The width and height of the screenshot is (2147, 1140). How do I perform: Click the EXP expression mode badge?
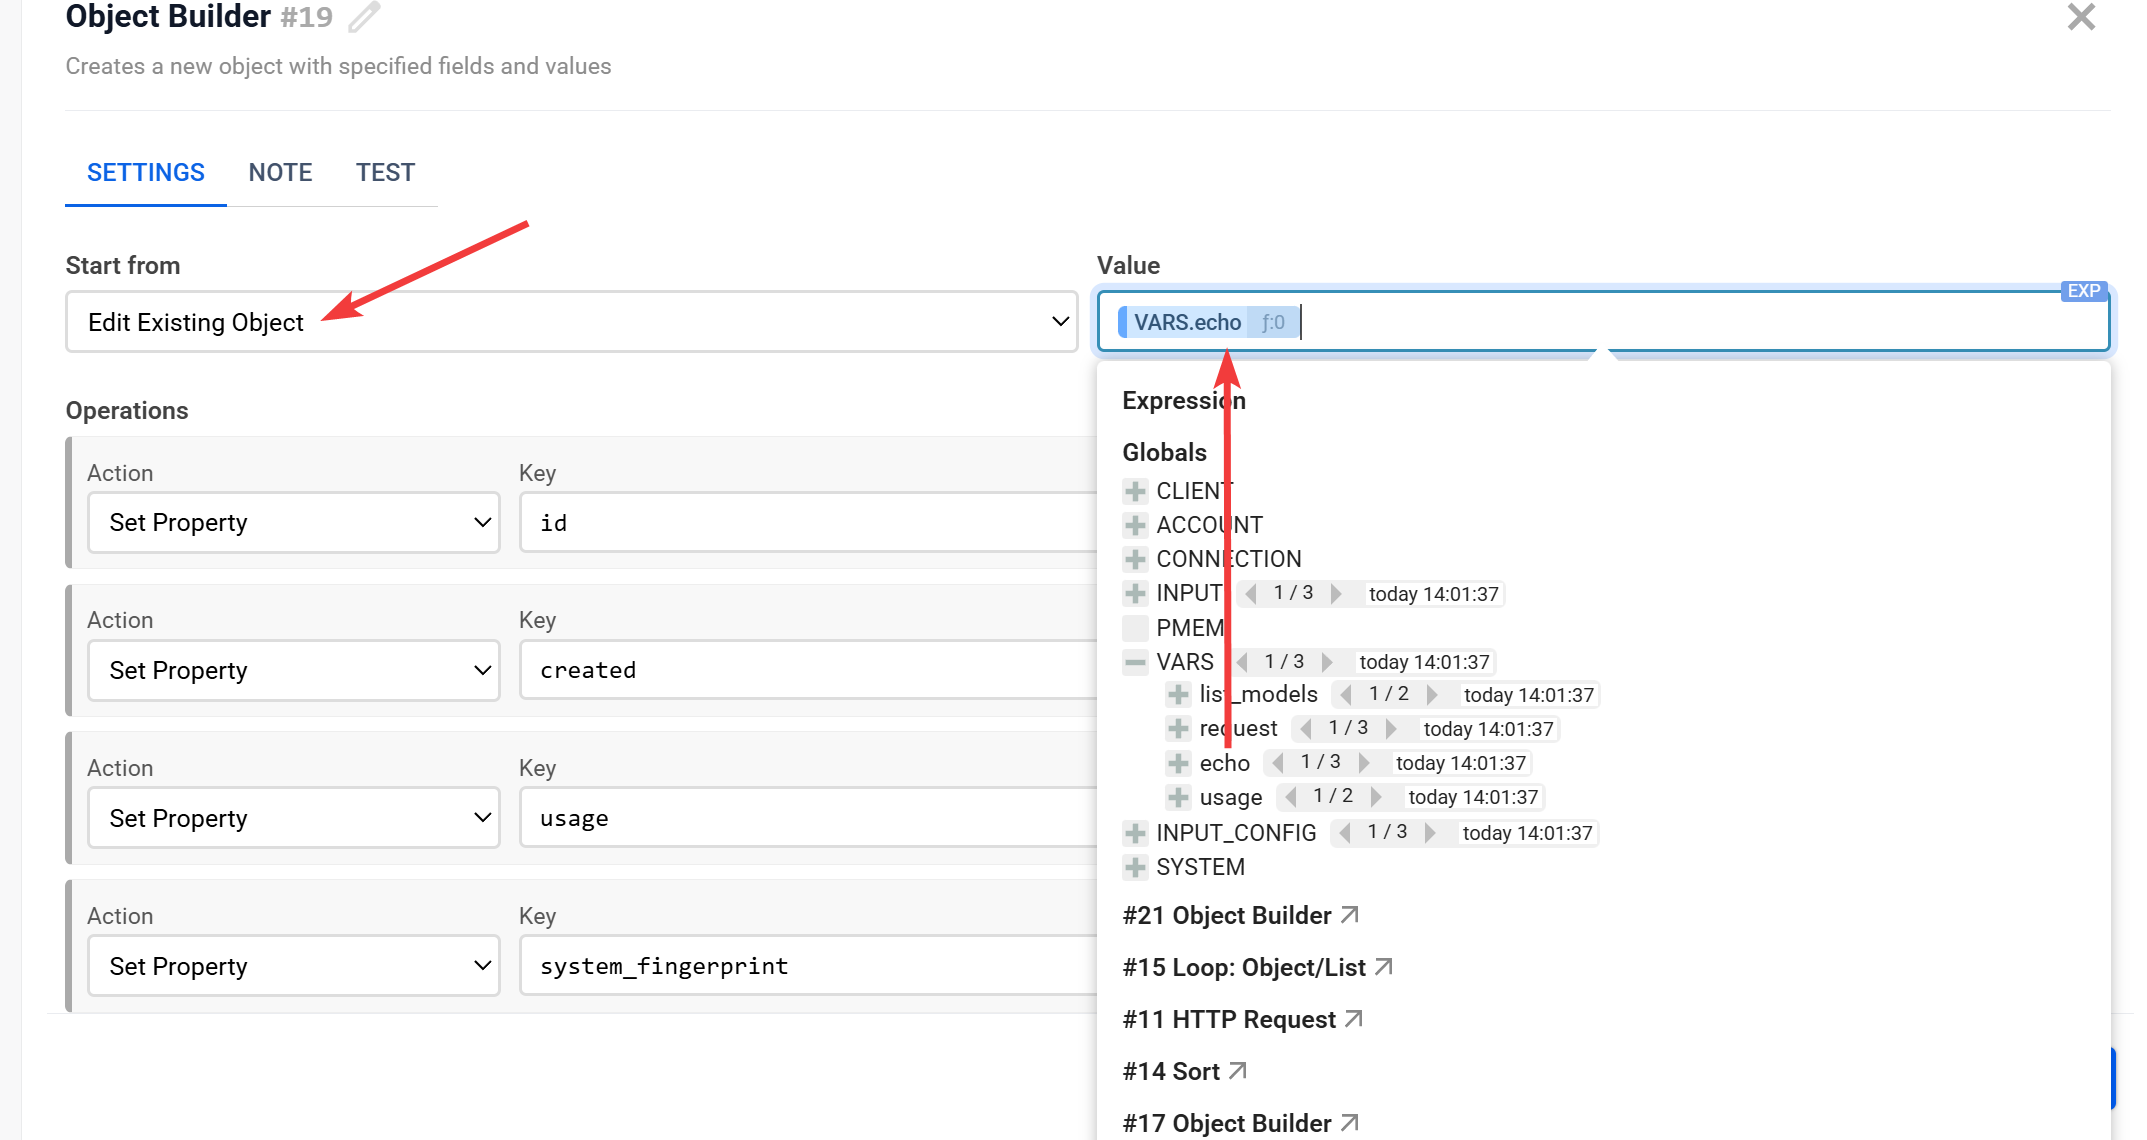(x=2083, y=291)
